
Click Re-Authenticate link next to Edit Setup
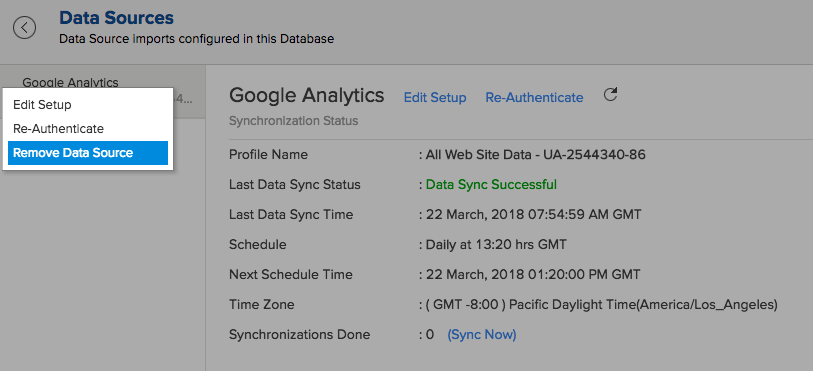534,97
